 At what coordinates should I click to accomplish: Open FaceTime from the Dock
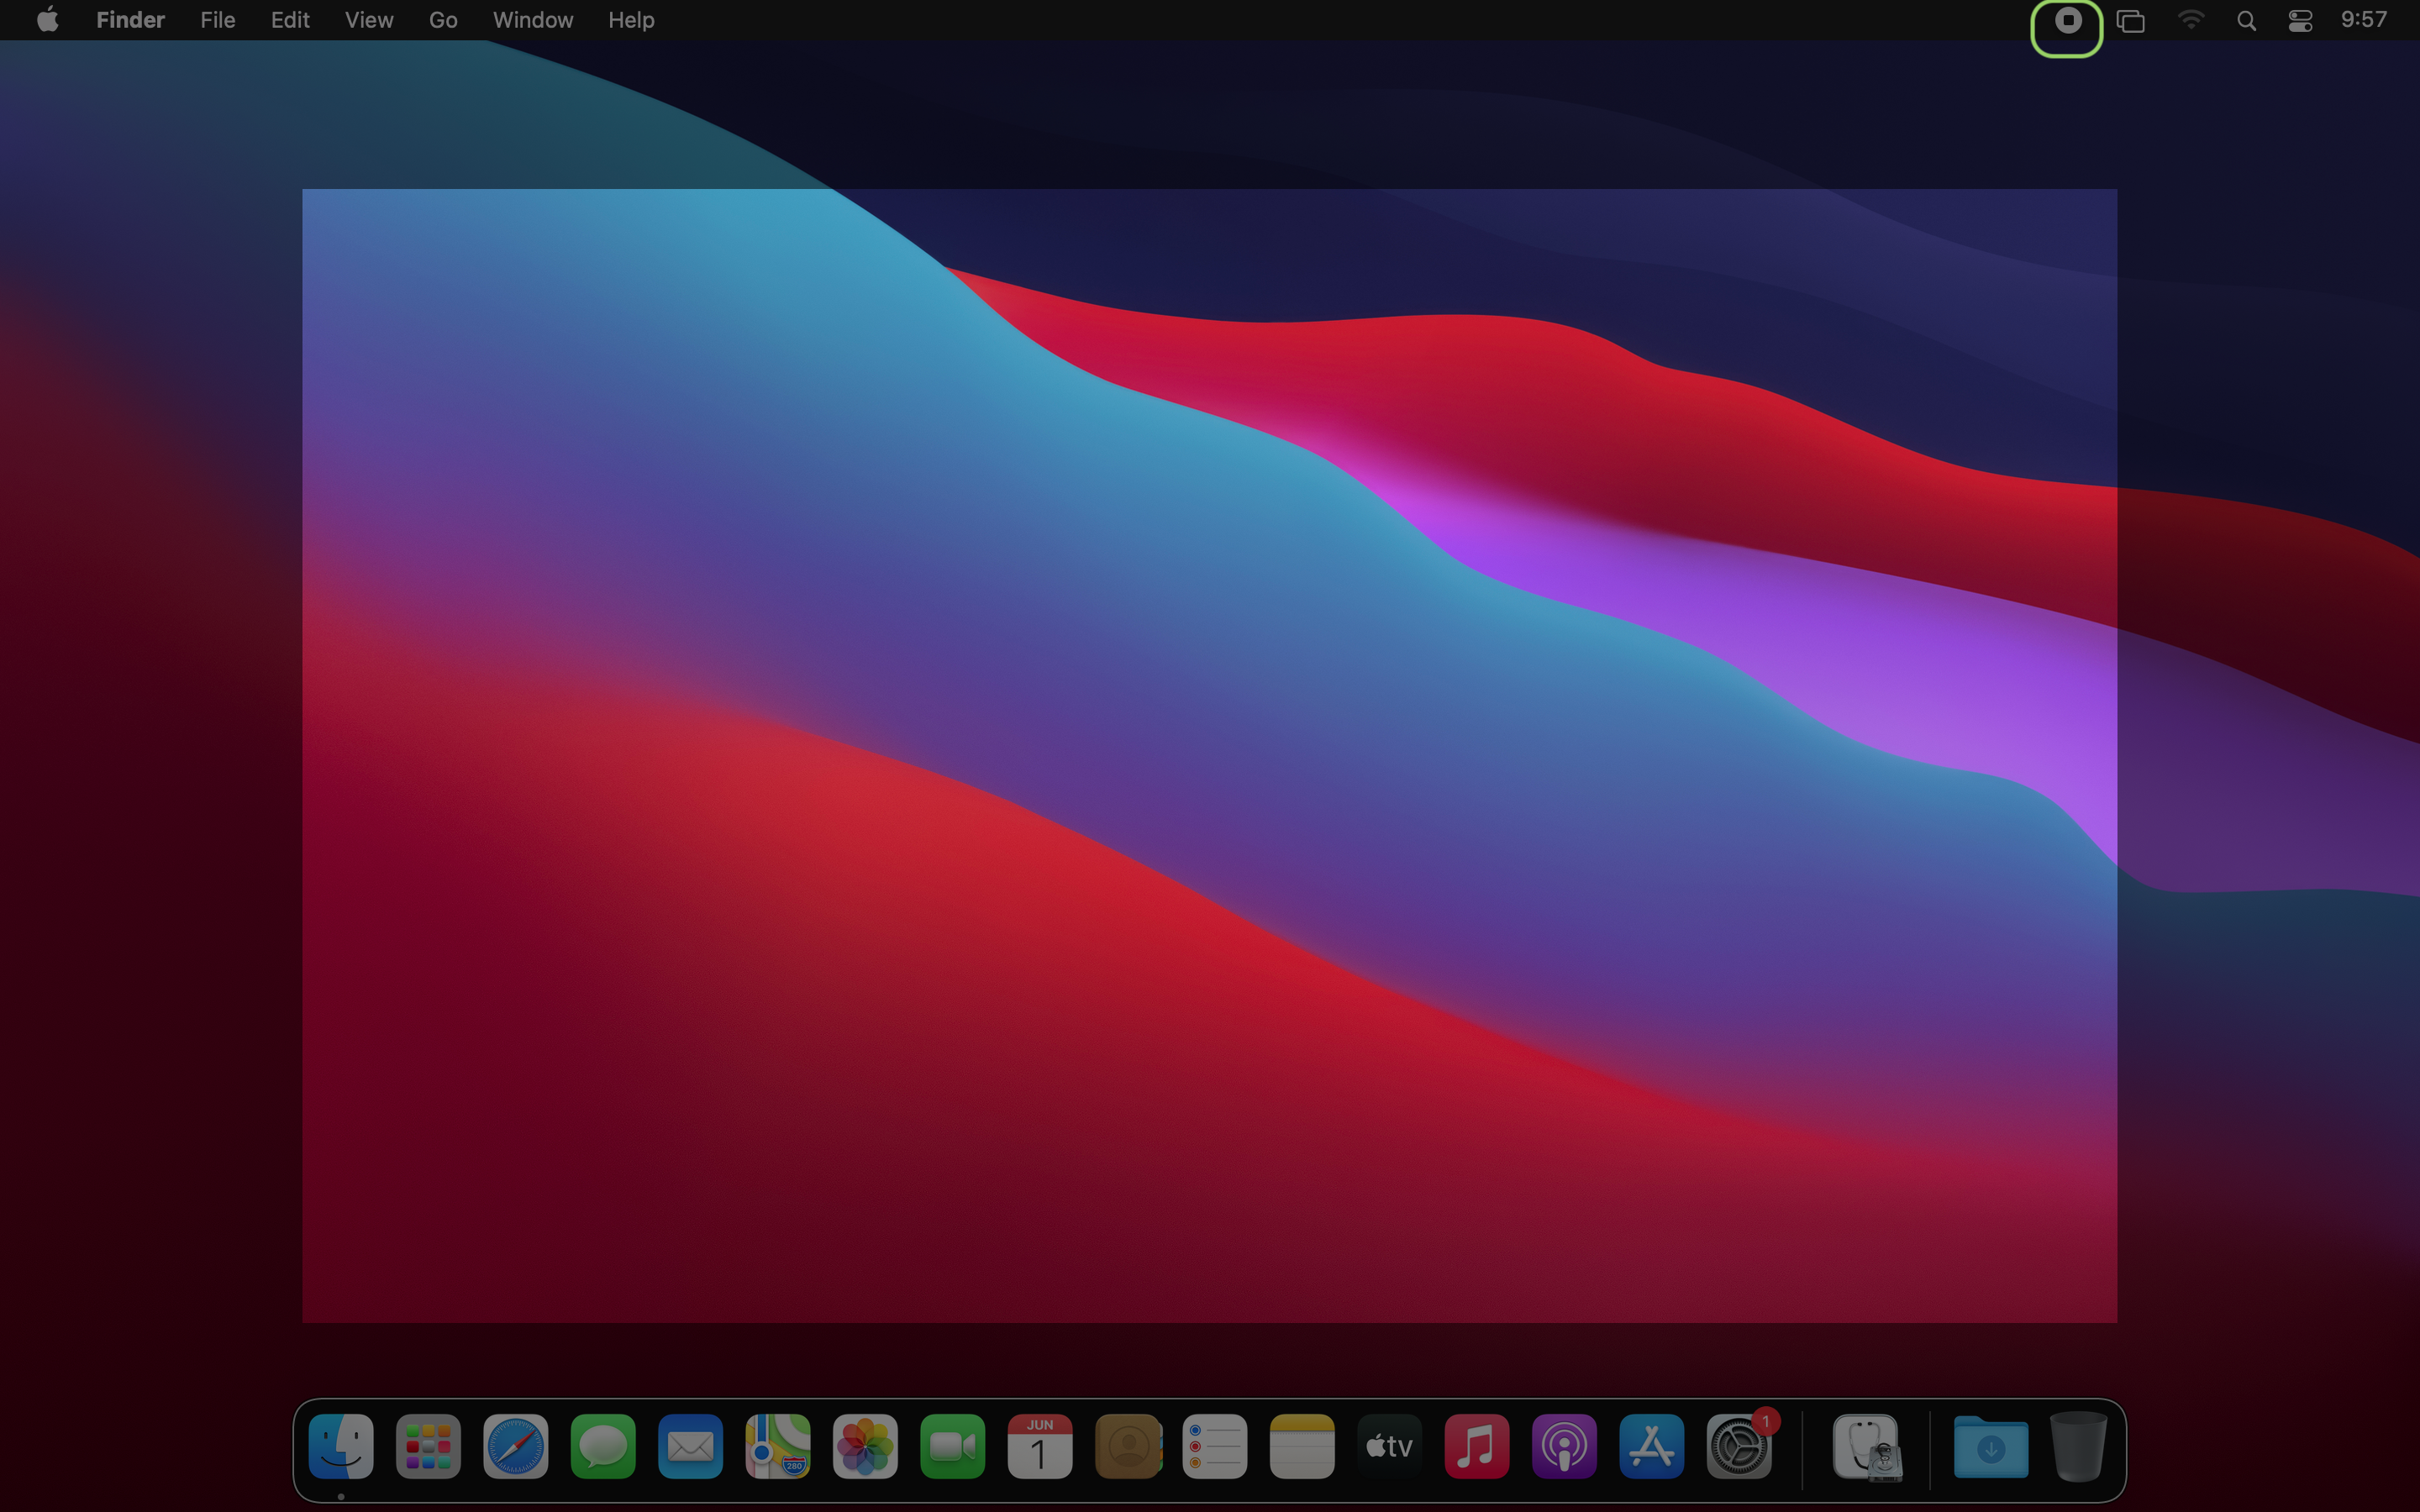[952, 1446]
